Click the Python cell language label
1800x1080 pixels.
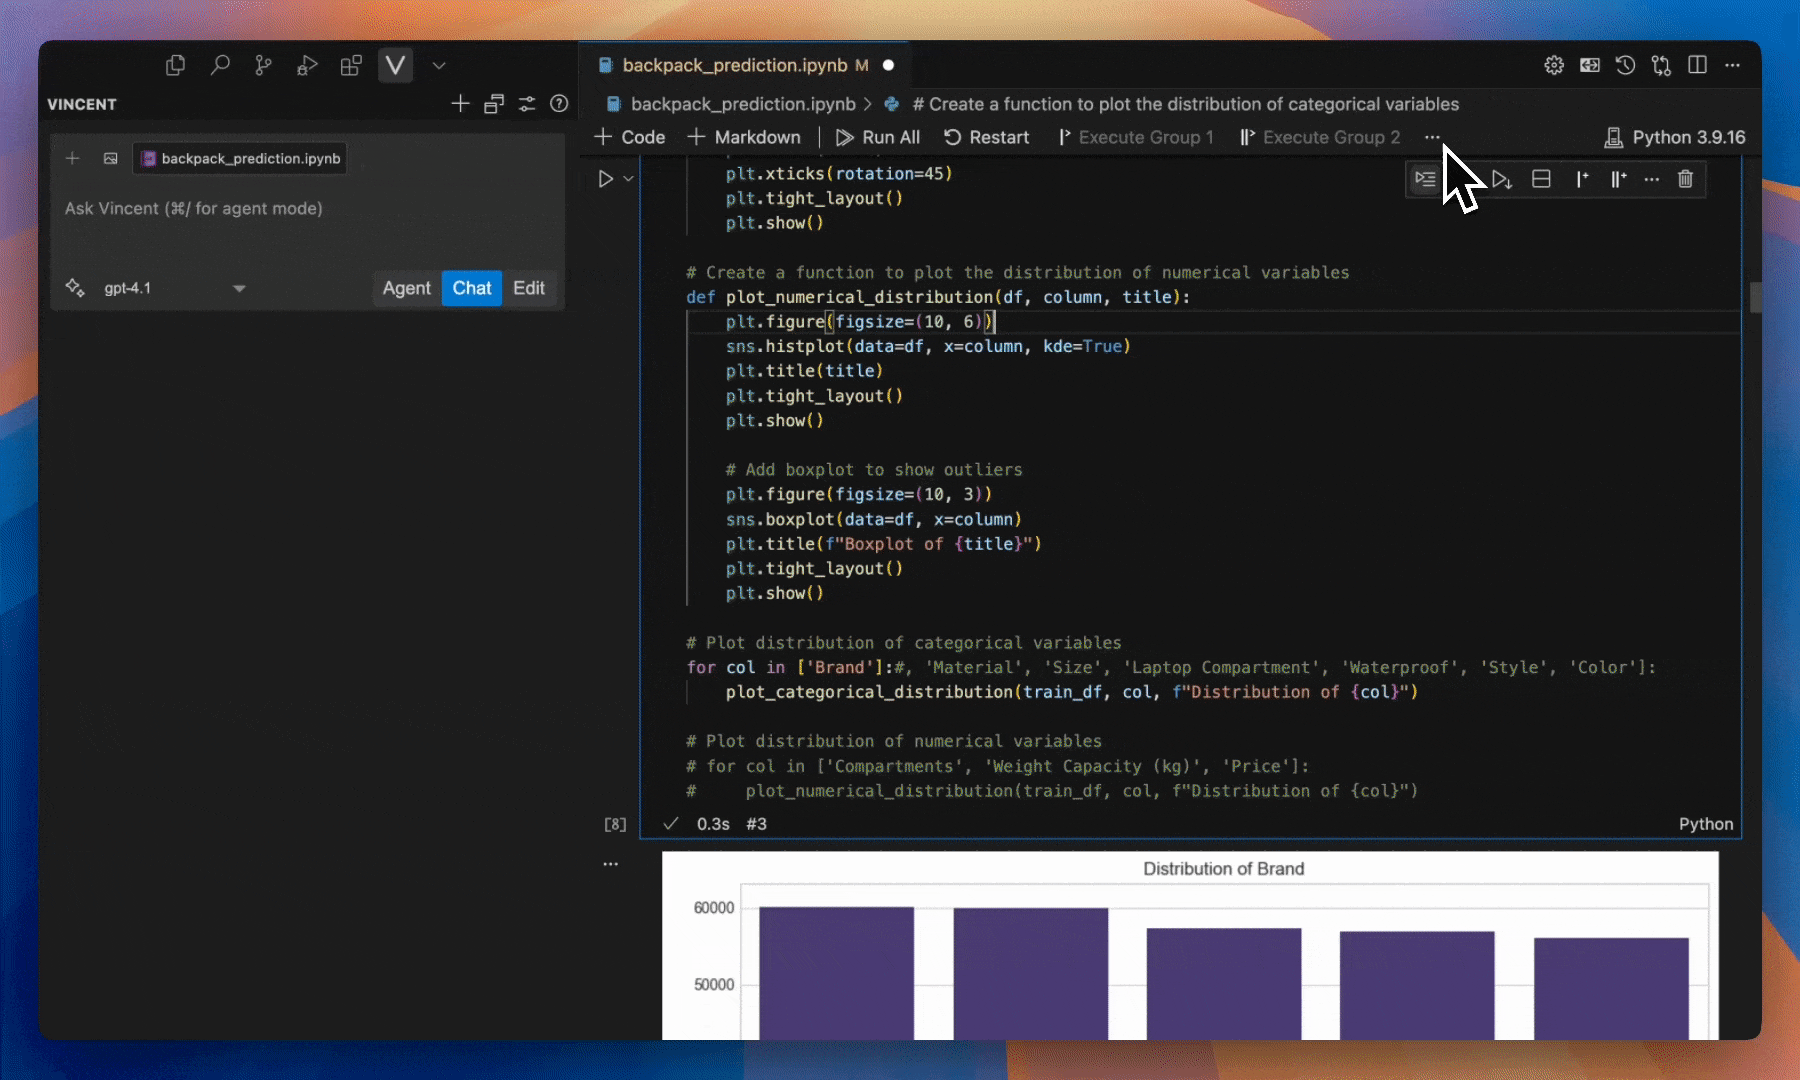pyautogui.click(x=1706, y=824)
